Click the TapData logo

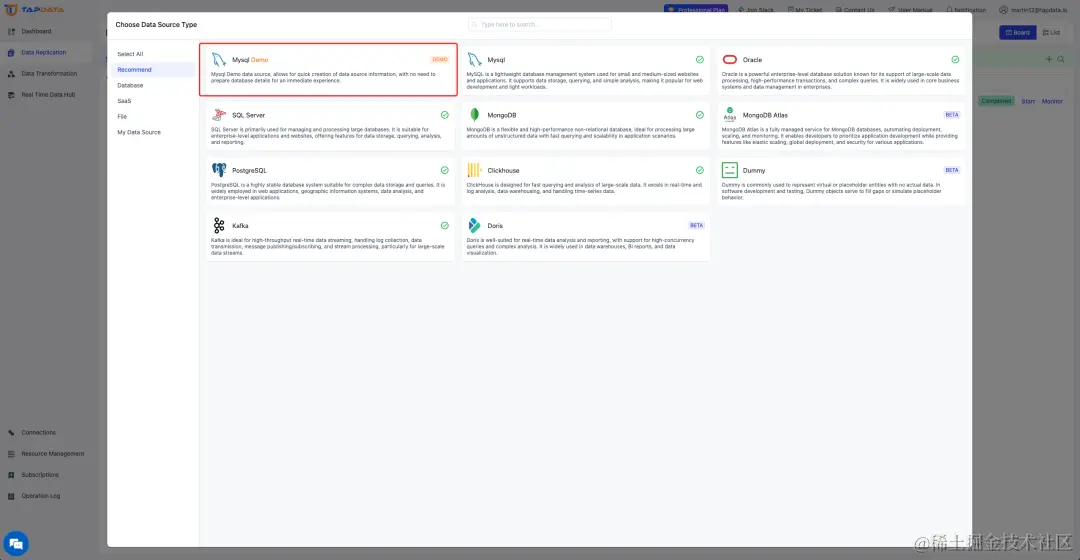tap(34, 10)
